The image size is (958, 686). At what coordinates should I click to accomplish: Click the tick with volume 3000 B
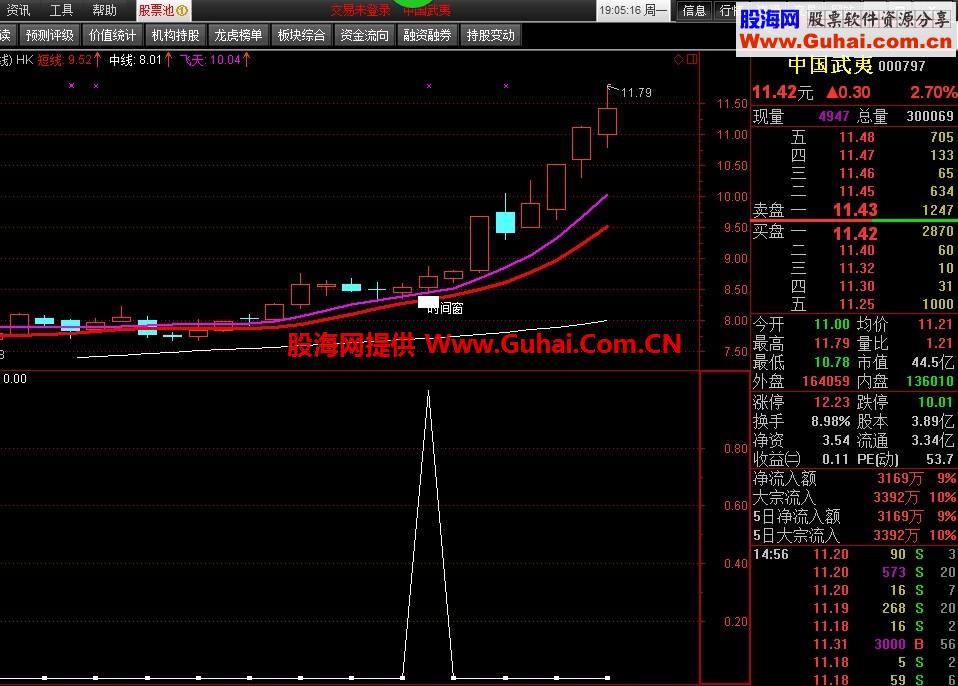(854, 644)
